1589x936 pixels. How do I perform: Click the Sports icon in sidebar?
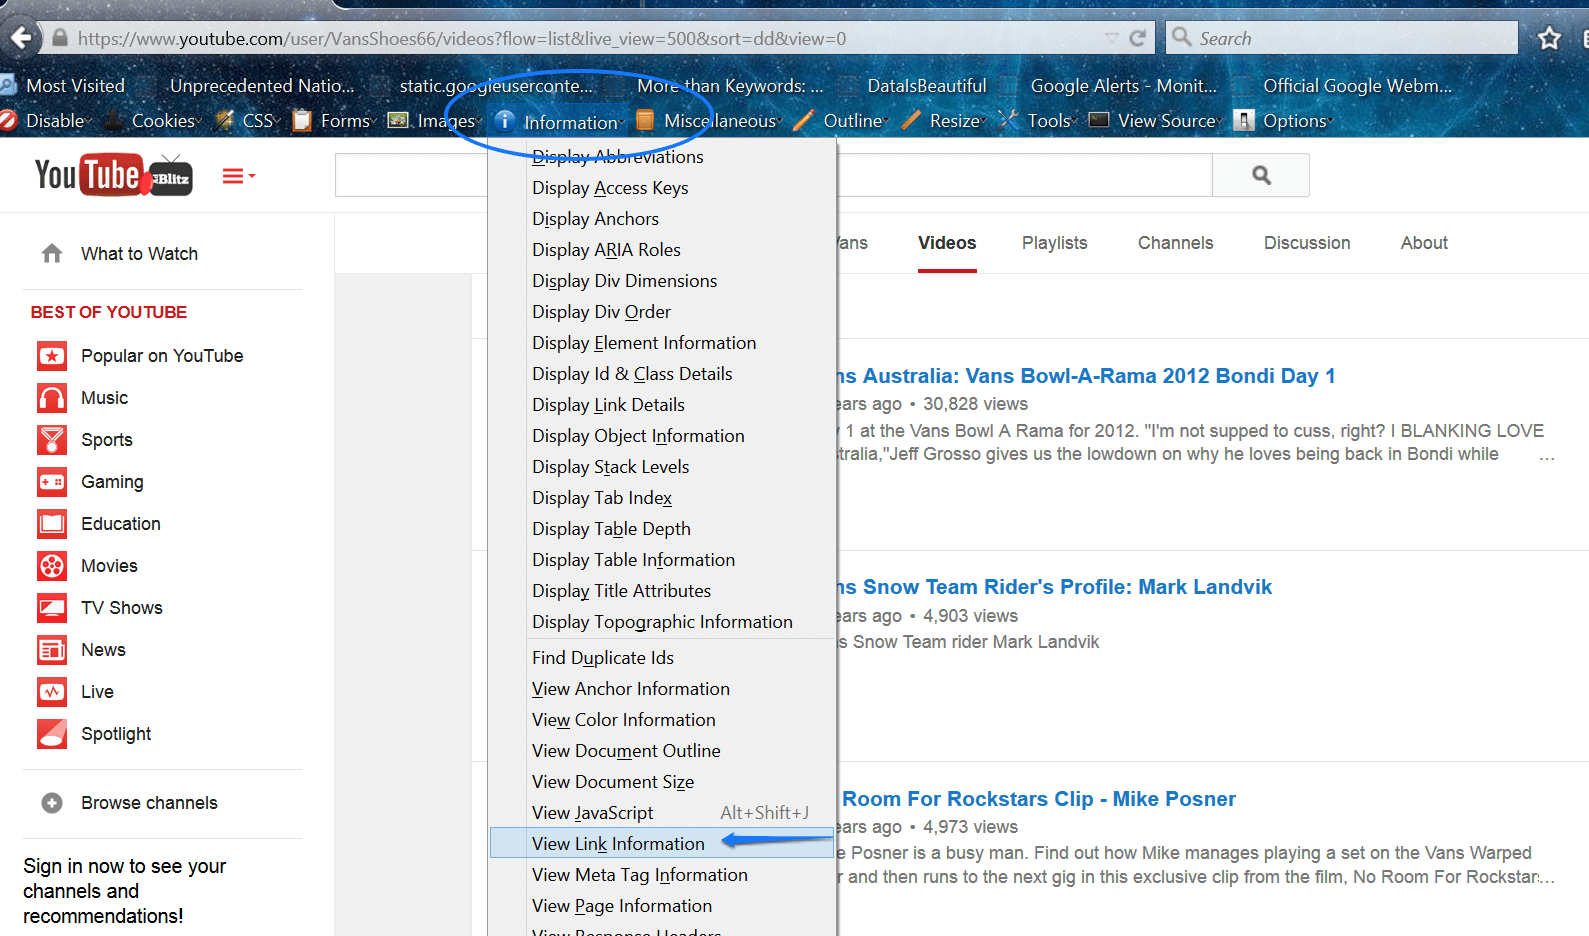pyautogui.click(x=52, y=440)
